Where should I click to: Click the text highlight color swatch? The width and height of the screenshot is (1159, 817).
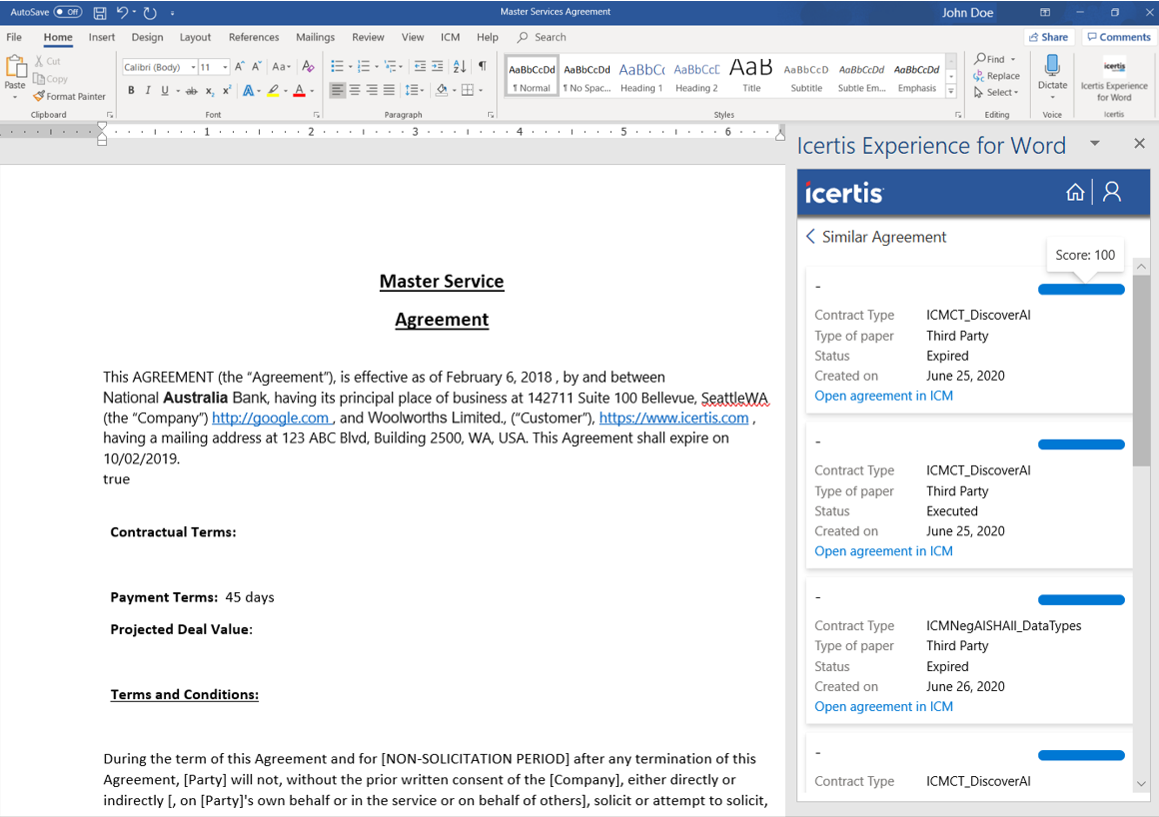pos(273,91)
